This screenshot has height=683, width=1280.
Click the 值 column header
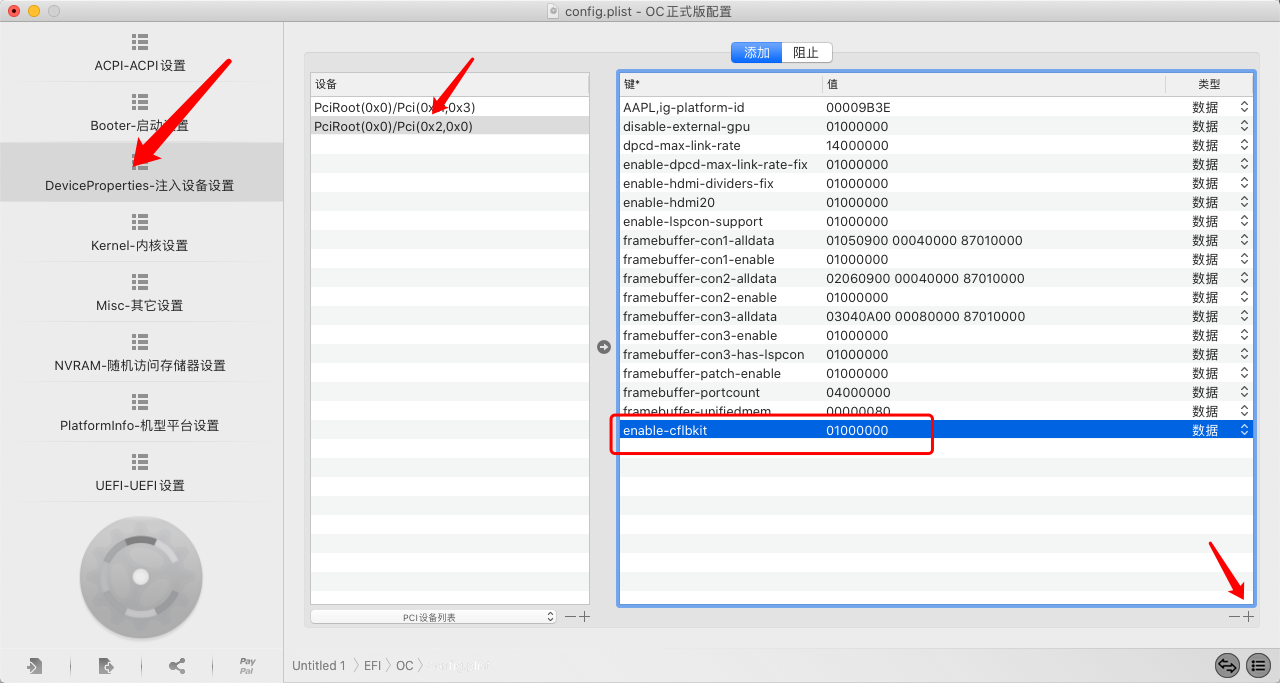pyautogui.click(x=994, y=84)
